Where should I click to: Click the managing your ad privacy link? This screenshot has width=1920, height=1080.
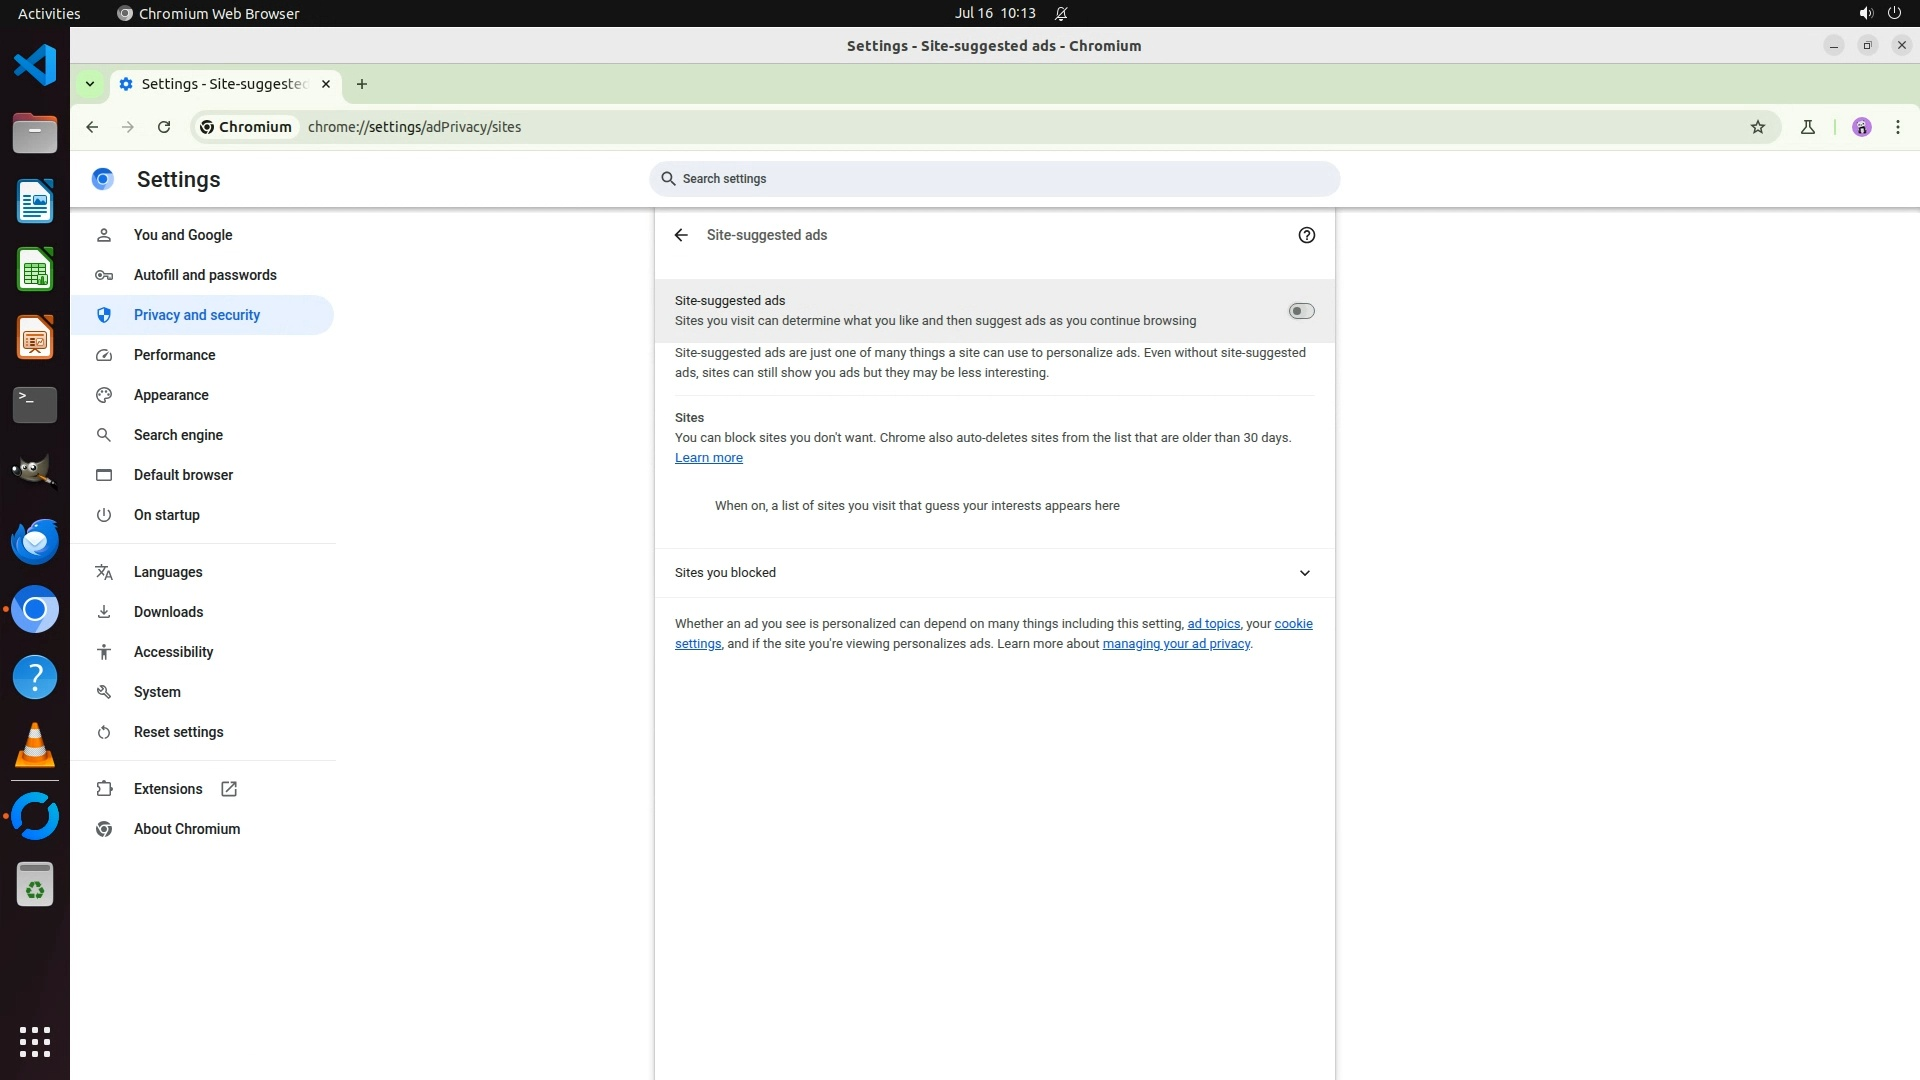point(1176,644)
